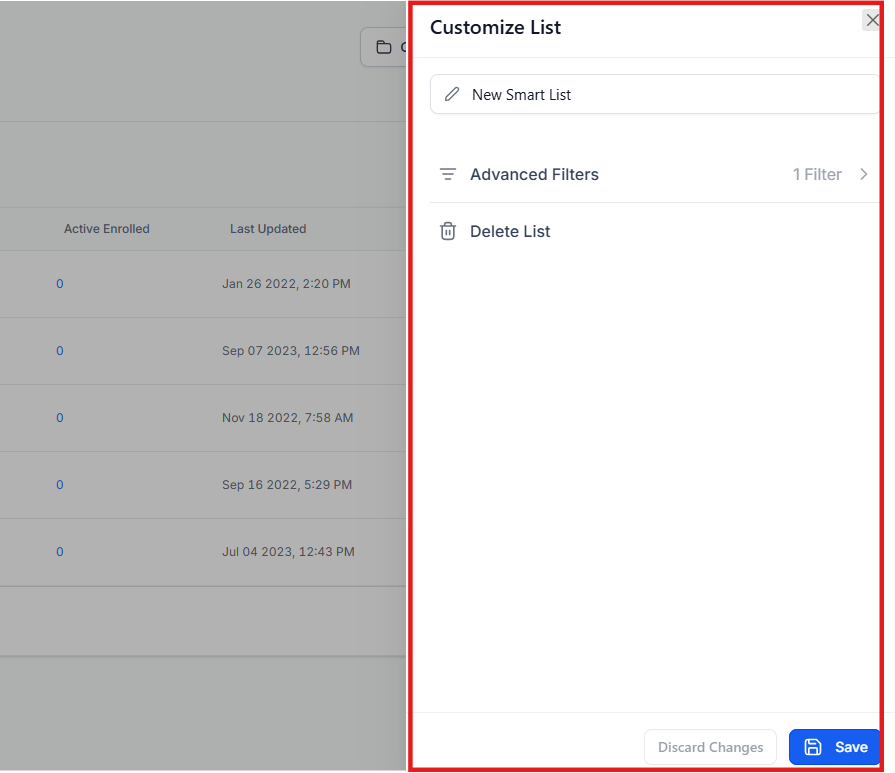Open the 0 enrolled link for Jul 04 2023 row
Viewport: 895px width, 773px height.
[60, 552]
